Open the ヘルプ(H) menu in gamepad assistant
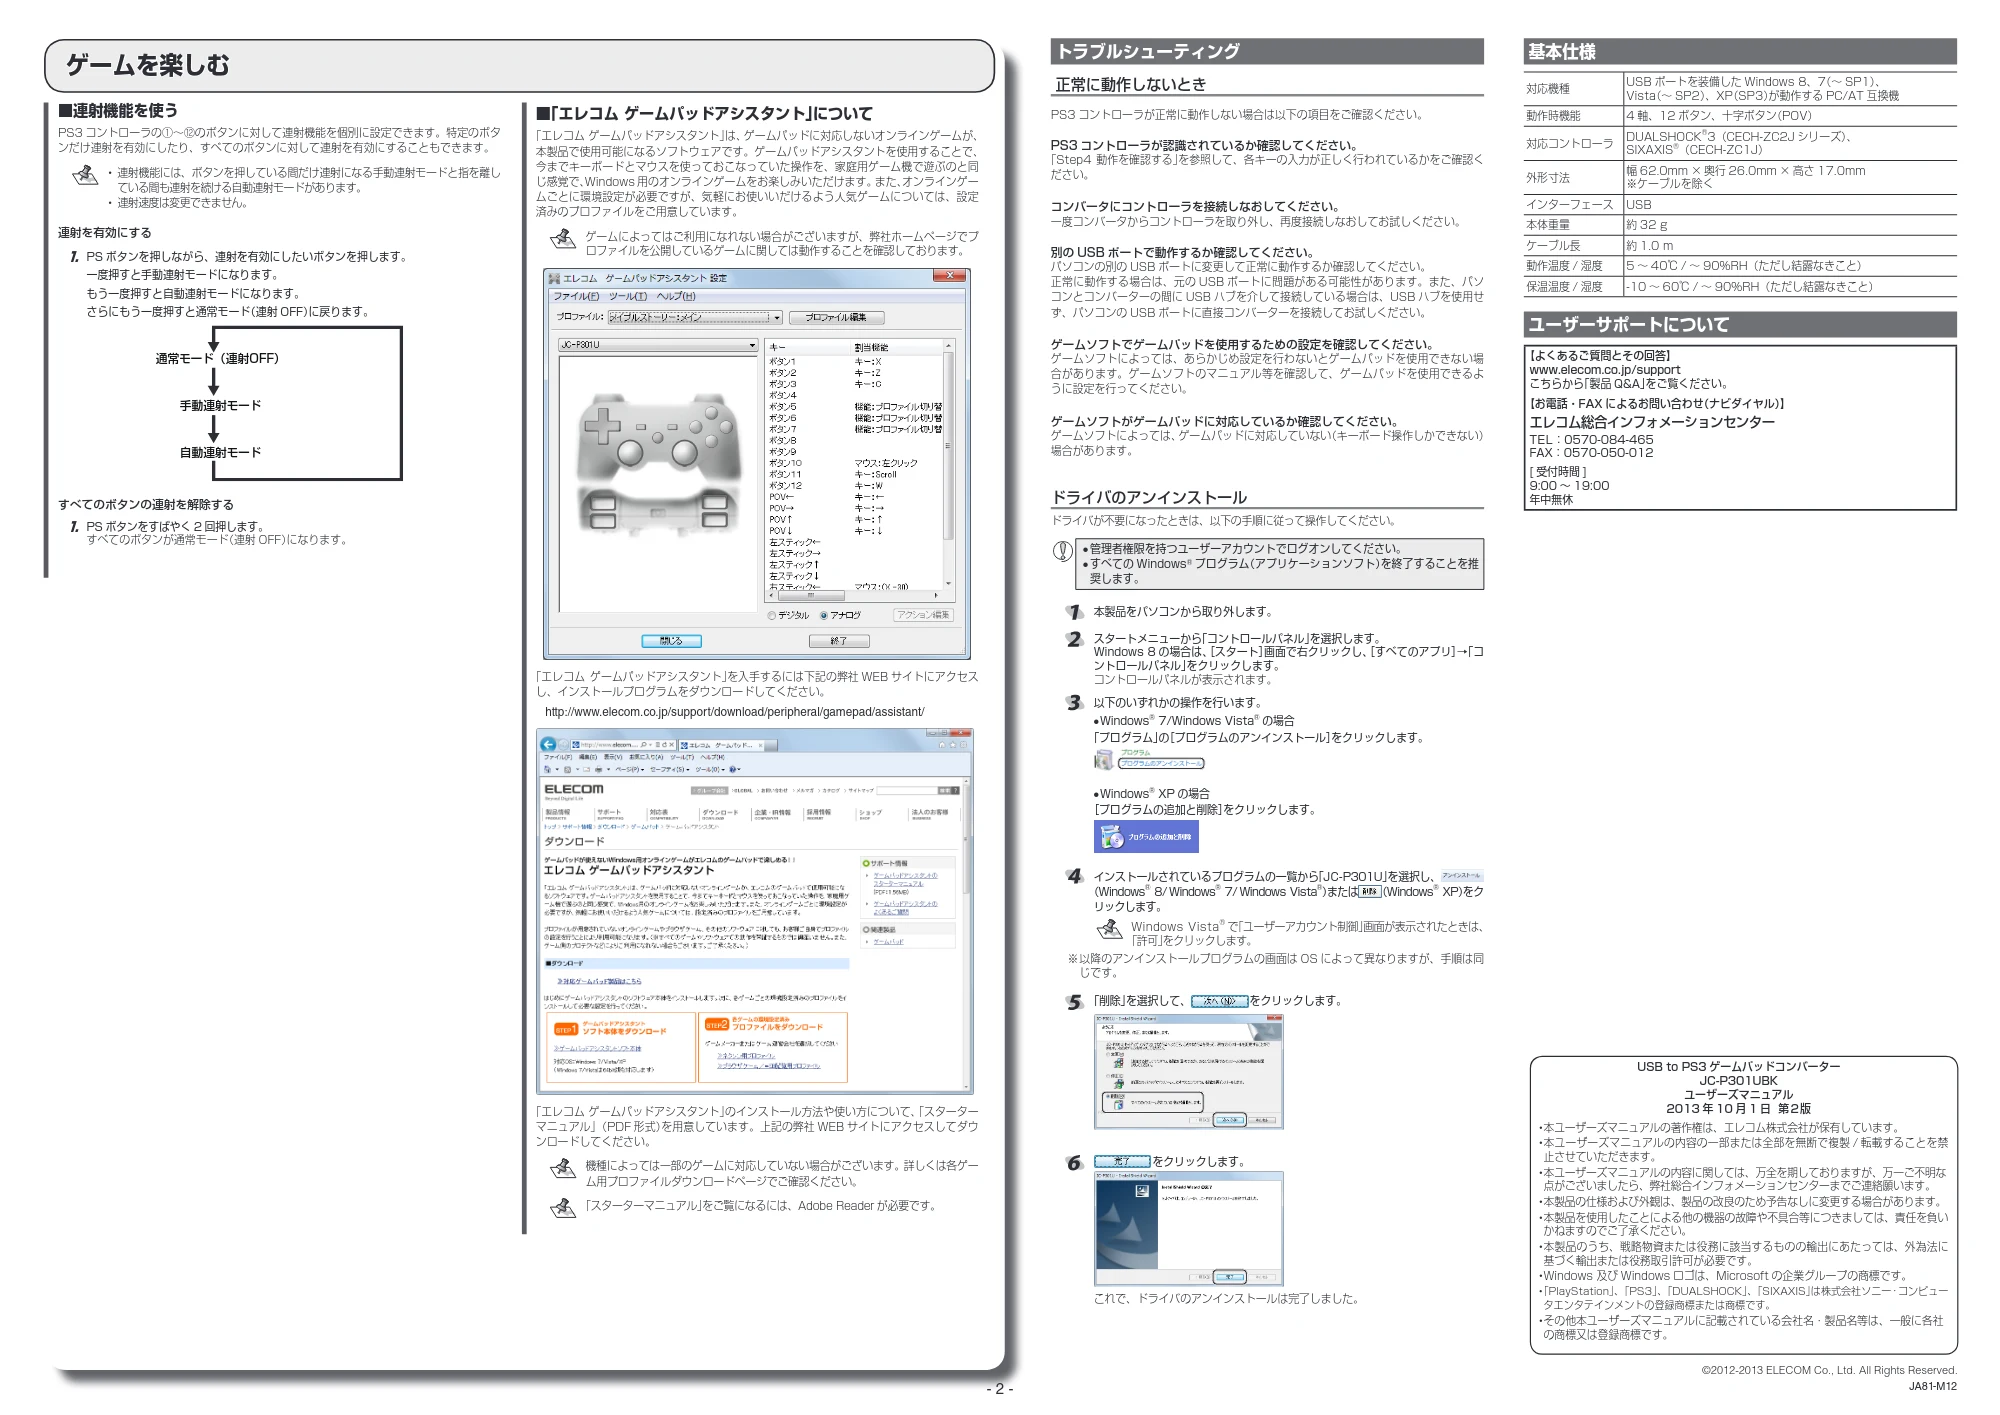This screenshot has height=1415, width=2000. click(675, 296)
